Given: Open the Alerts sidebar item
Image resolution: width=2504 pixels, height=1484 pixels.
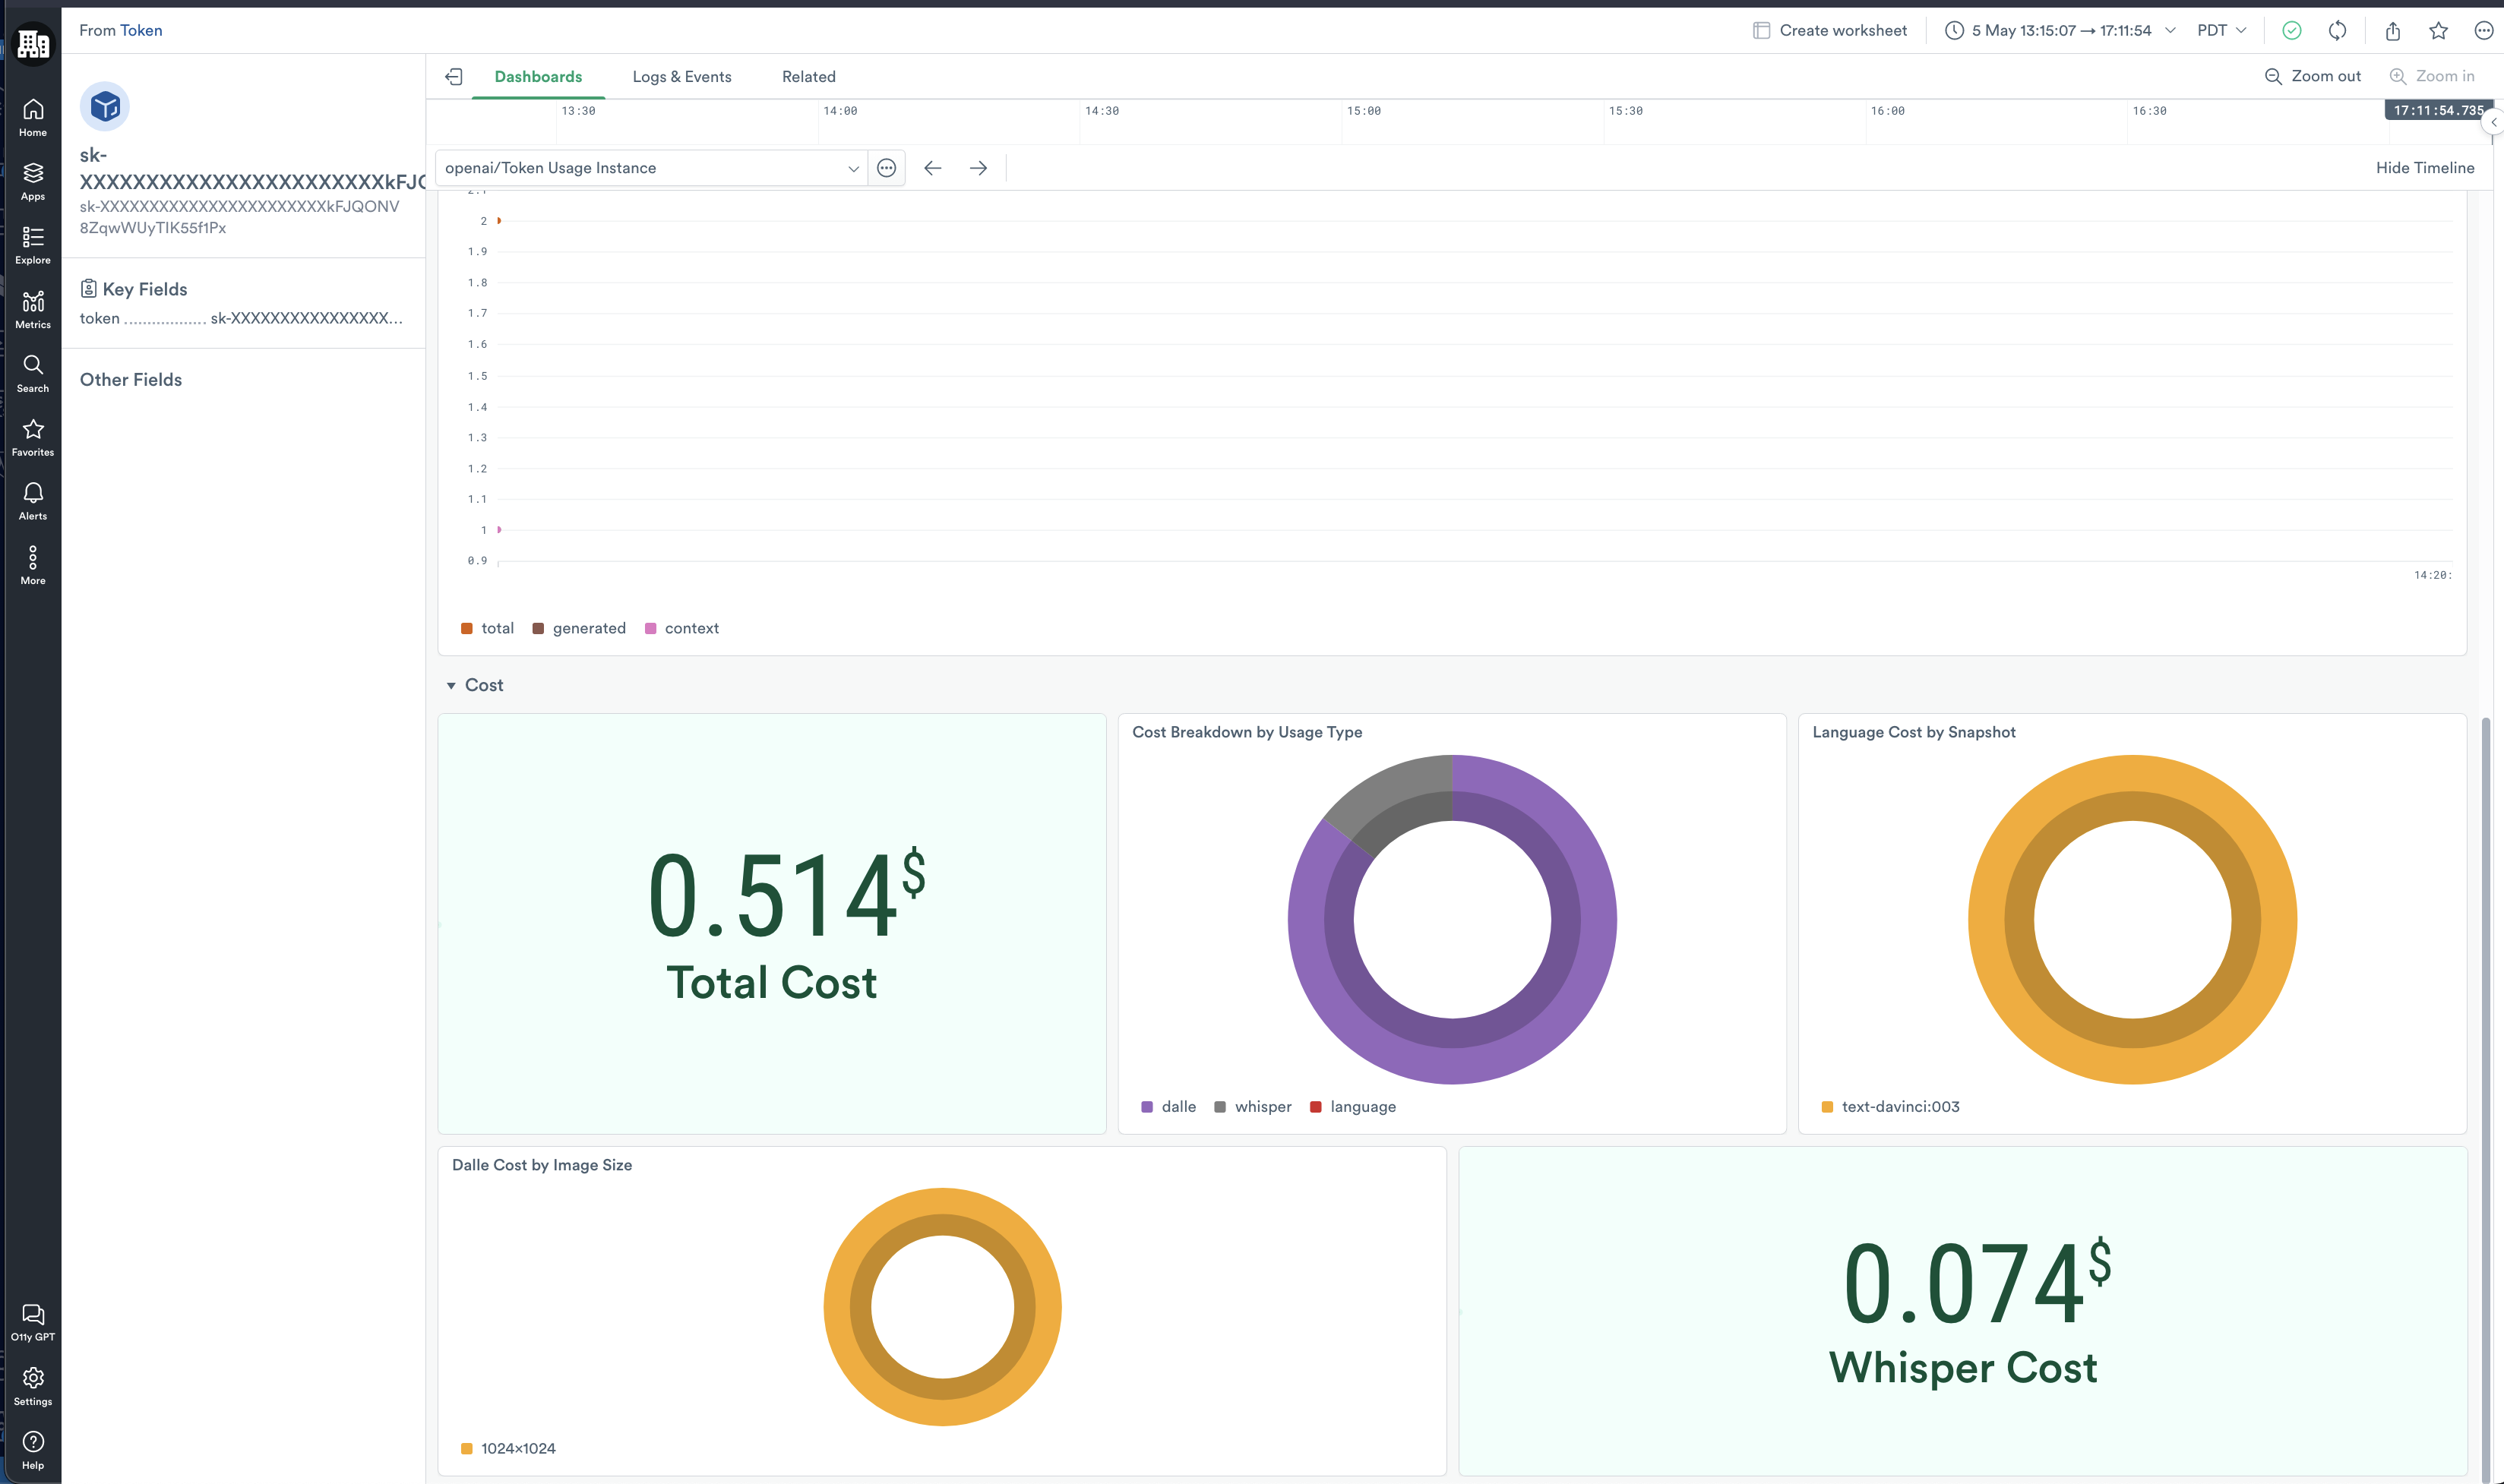Looking at the screenshot, I should 33,502.
